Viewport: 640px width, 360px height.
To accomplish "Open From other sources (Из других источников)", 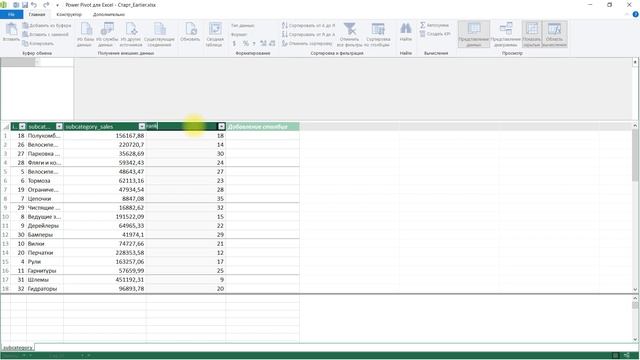I will click(x=131, y=34).
